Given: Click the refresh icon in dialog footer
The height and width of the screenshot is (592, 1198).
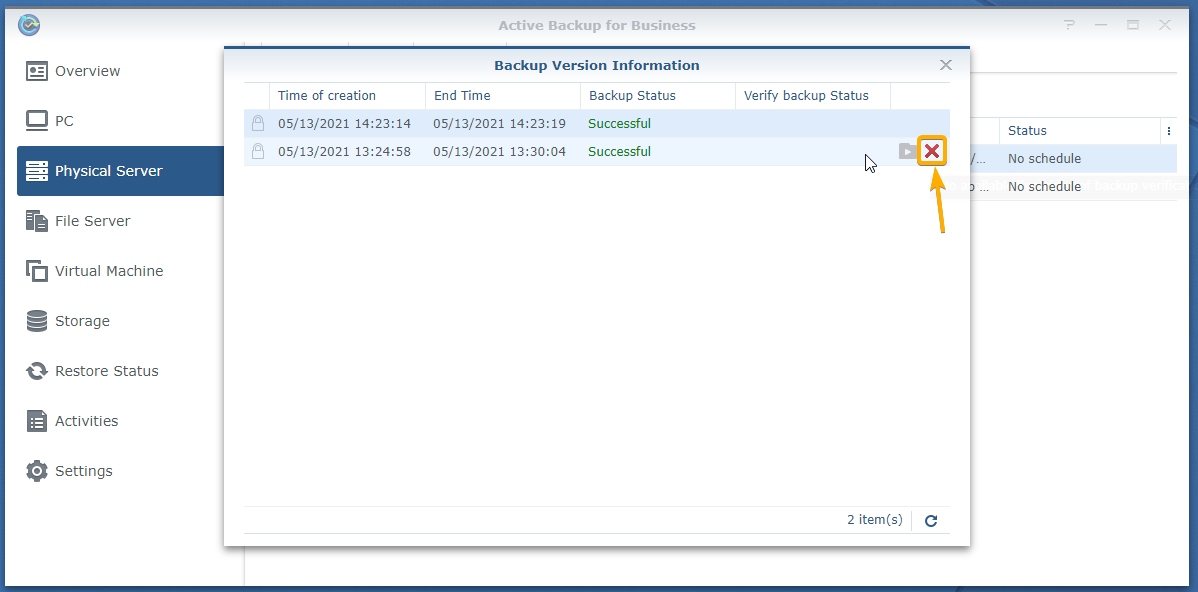Looking at the screenshot, I should [x=931, y=521].
